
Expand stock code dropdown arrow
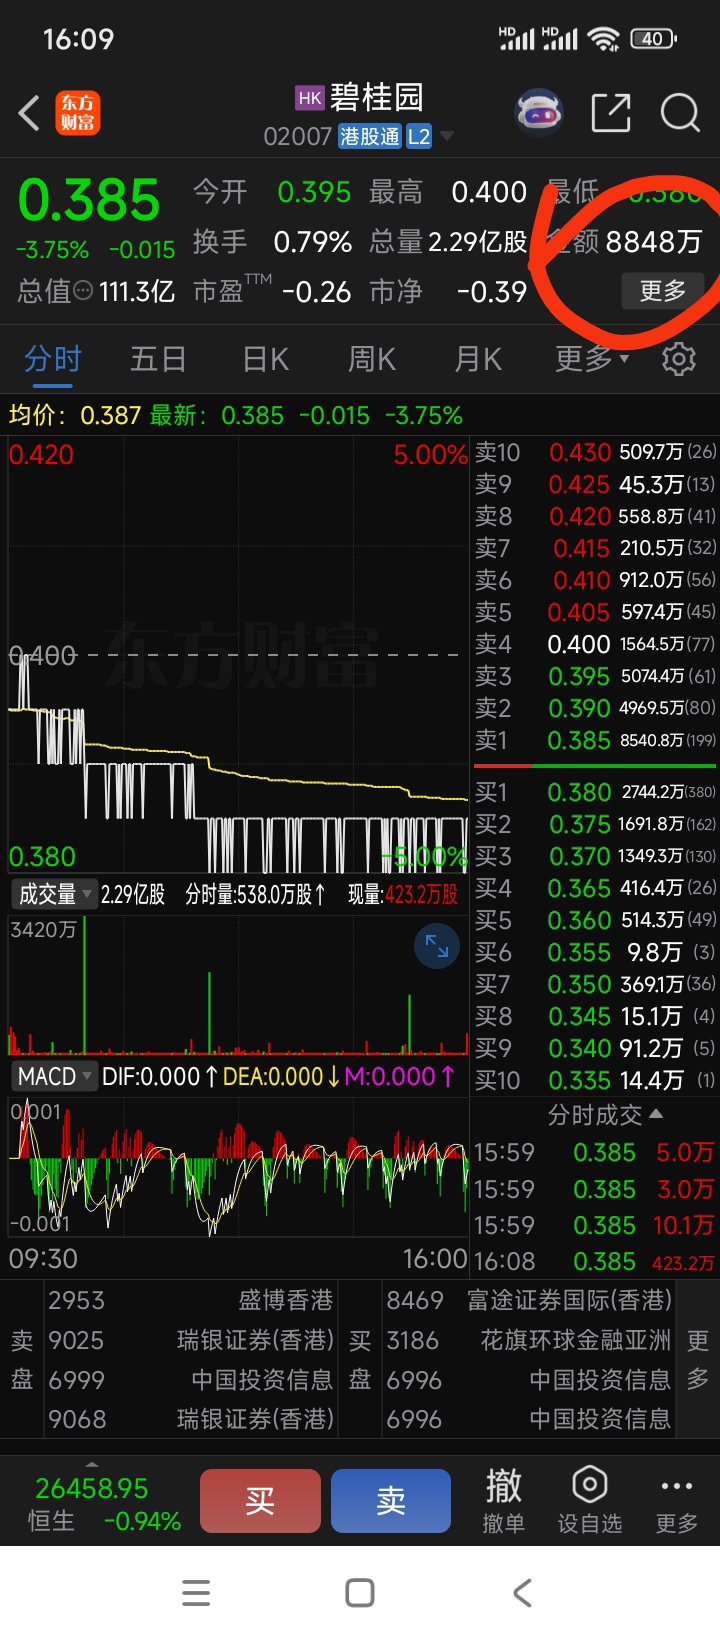point(447,136)
